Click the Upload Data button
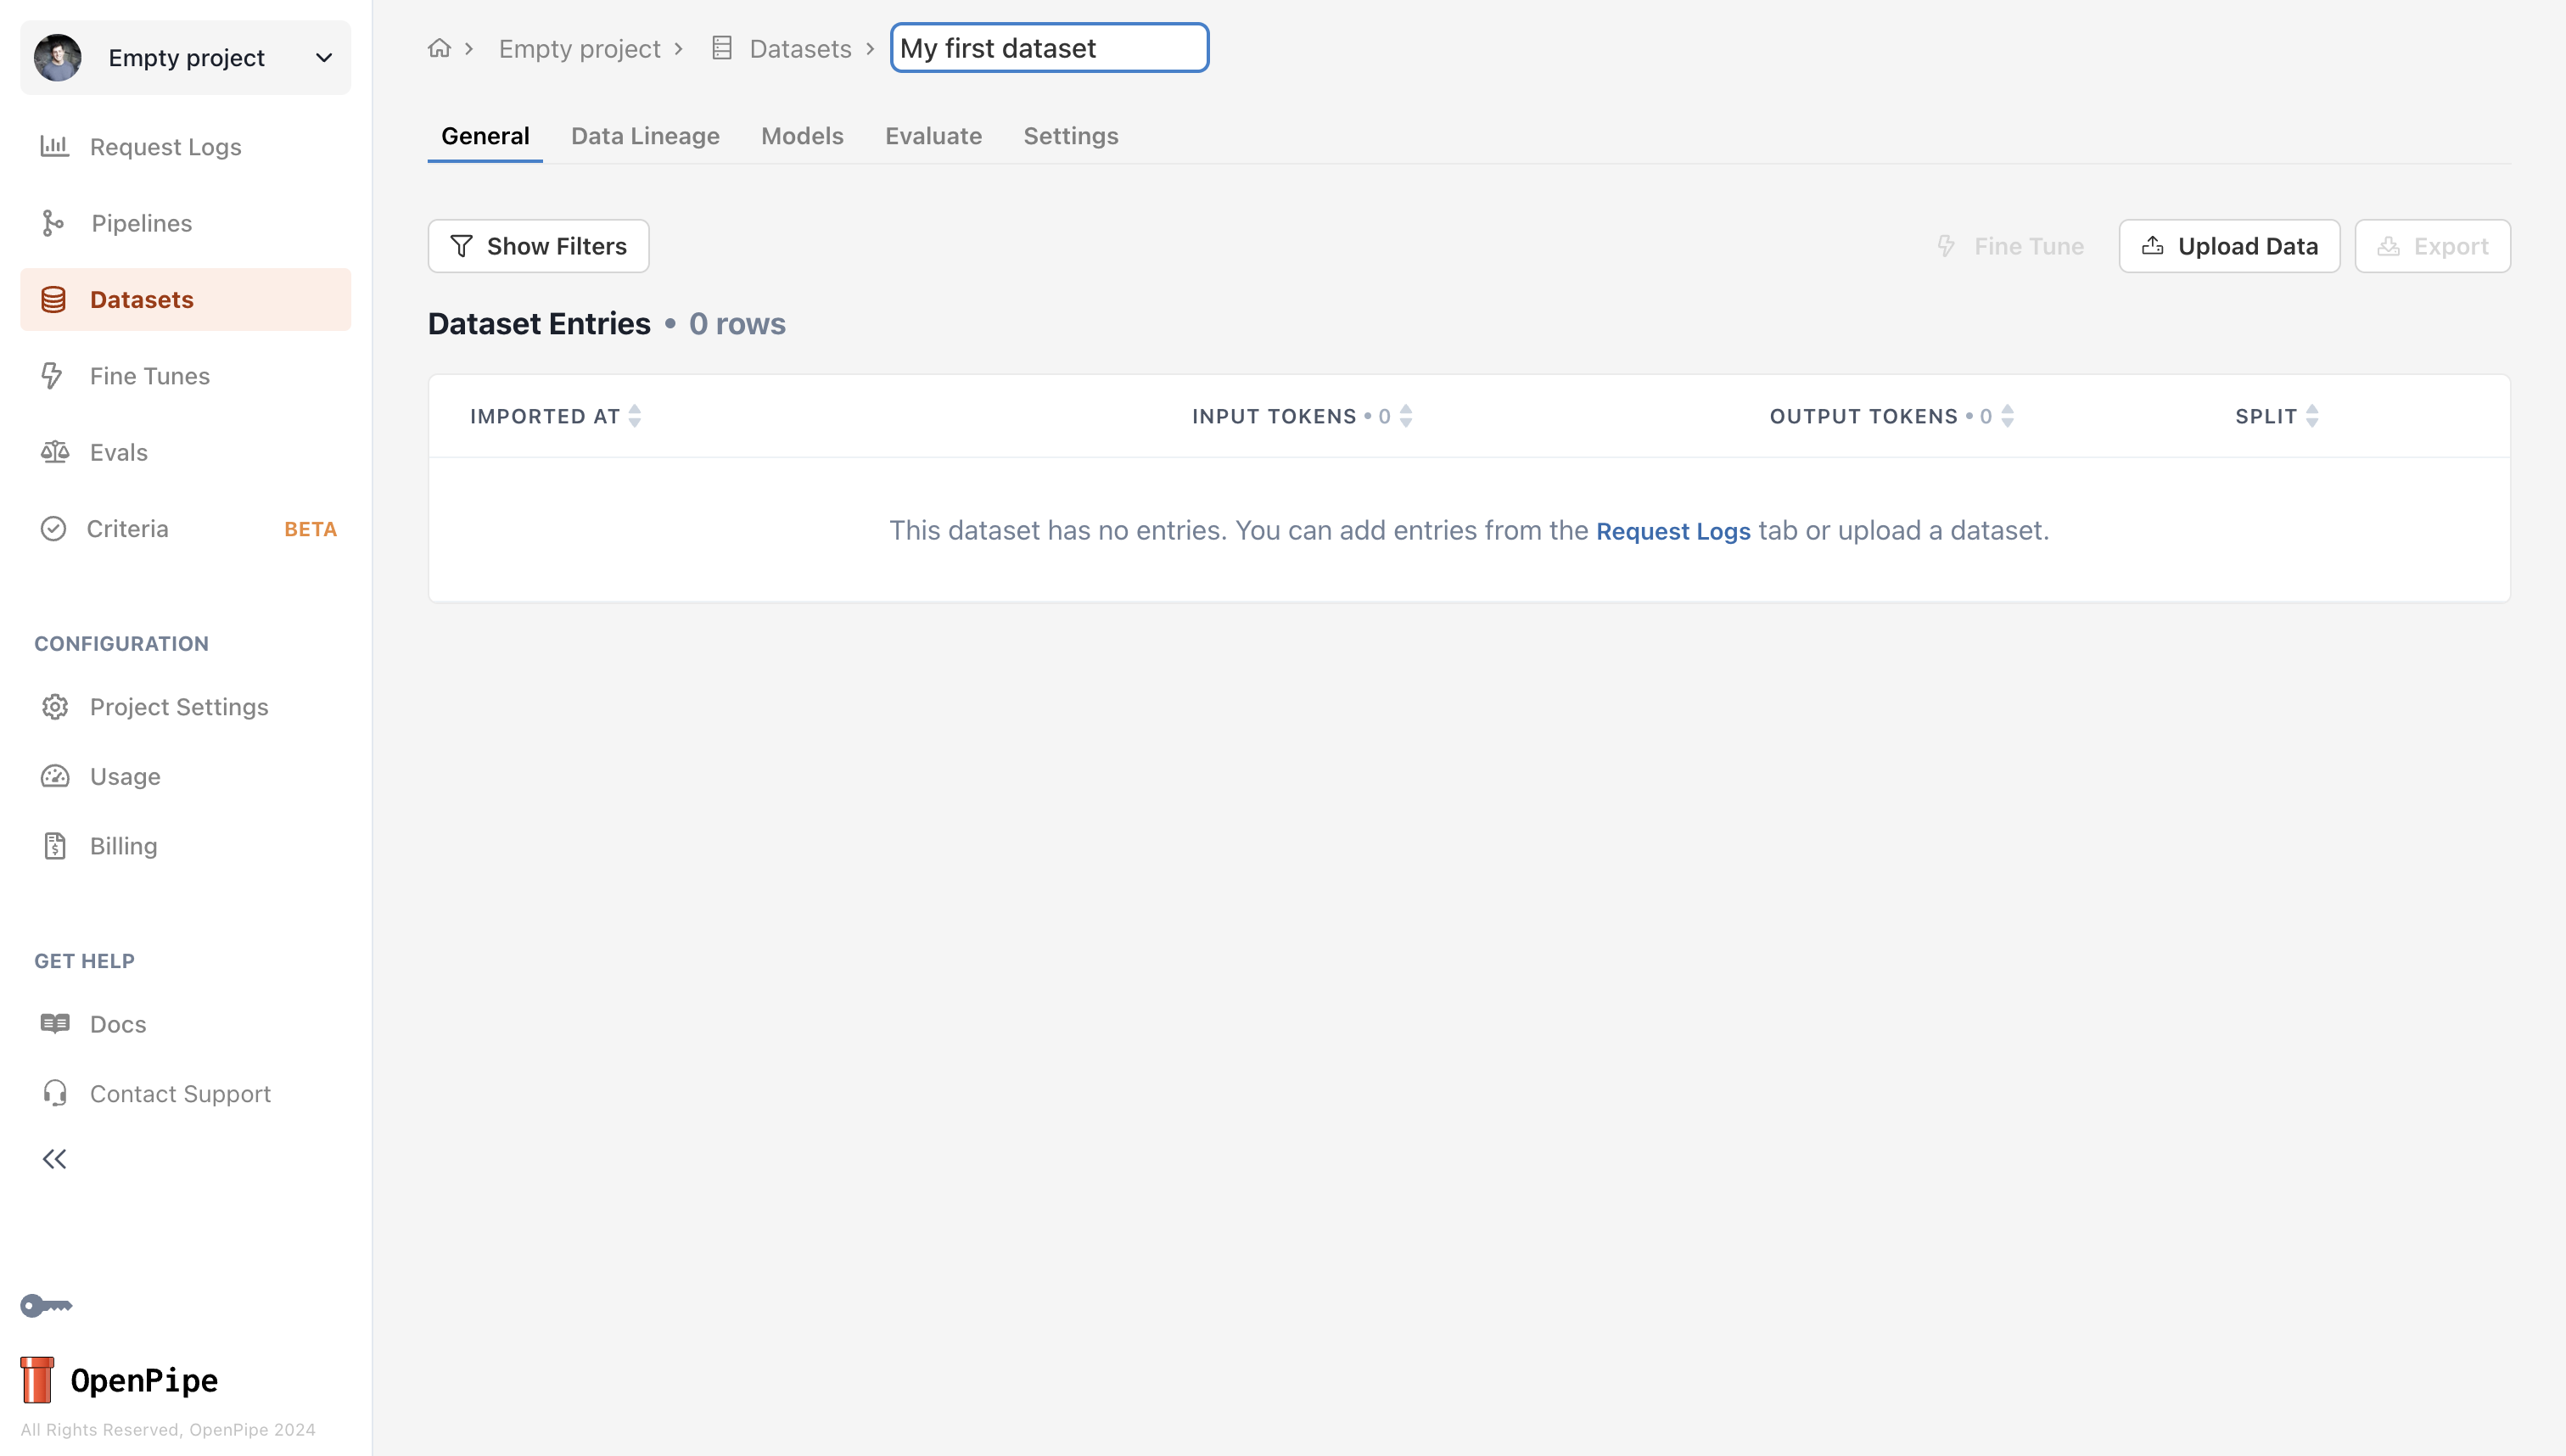 (2229, 246)
